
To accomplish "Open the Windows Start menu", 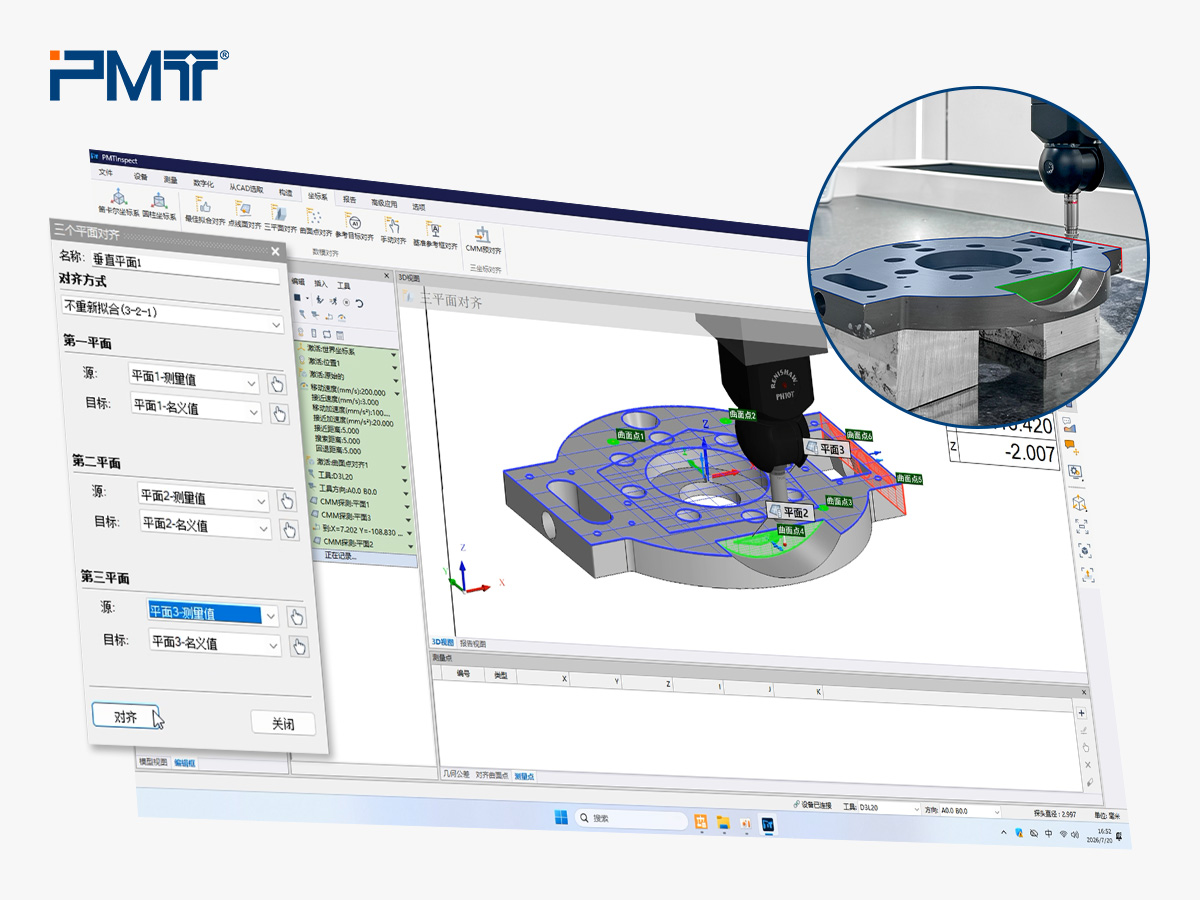I will point(563,818).
